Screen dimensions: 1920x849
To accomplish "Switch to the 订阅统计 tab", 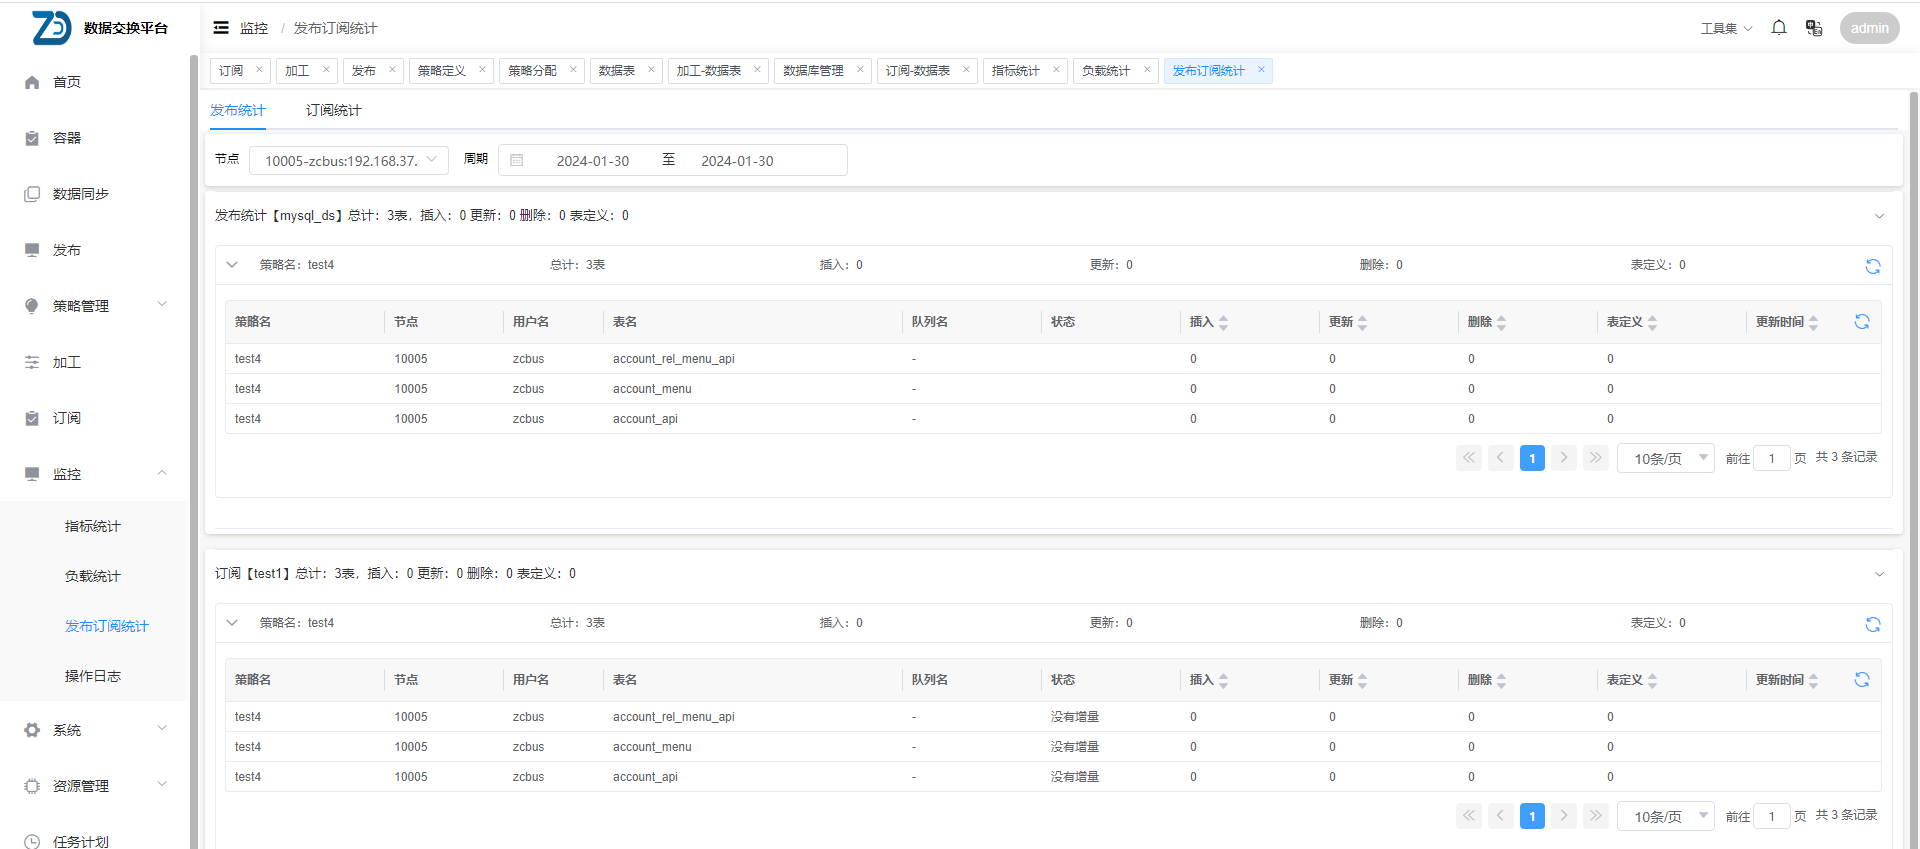I will pyautogui.click(x=333, y=110).
